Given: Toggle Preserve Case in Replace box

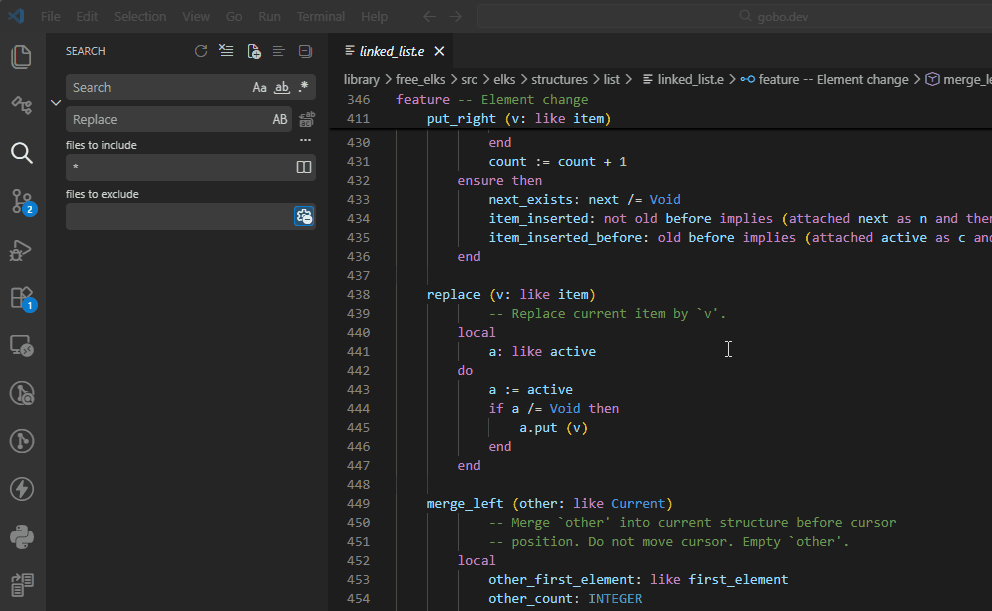Looking at the screenshot, I should click(x=280, y=120).
